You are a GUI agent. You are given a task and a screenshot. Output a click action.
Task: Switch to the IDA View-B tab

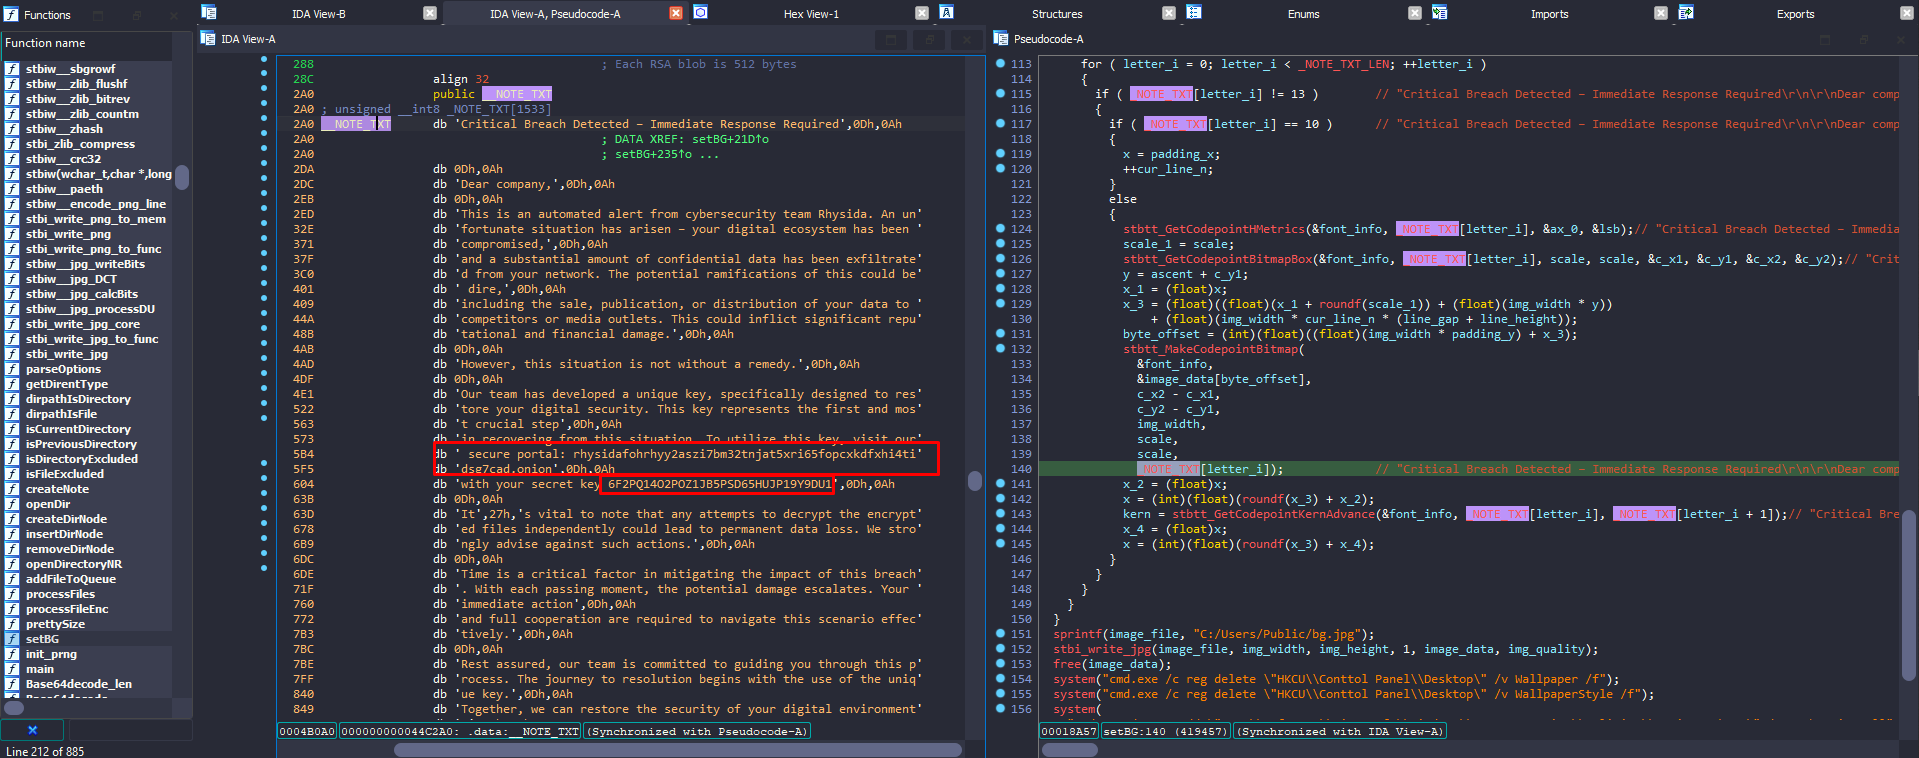click(x=318, y=14)
